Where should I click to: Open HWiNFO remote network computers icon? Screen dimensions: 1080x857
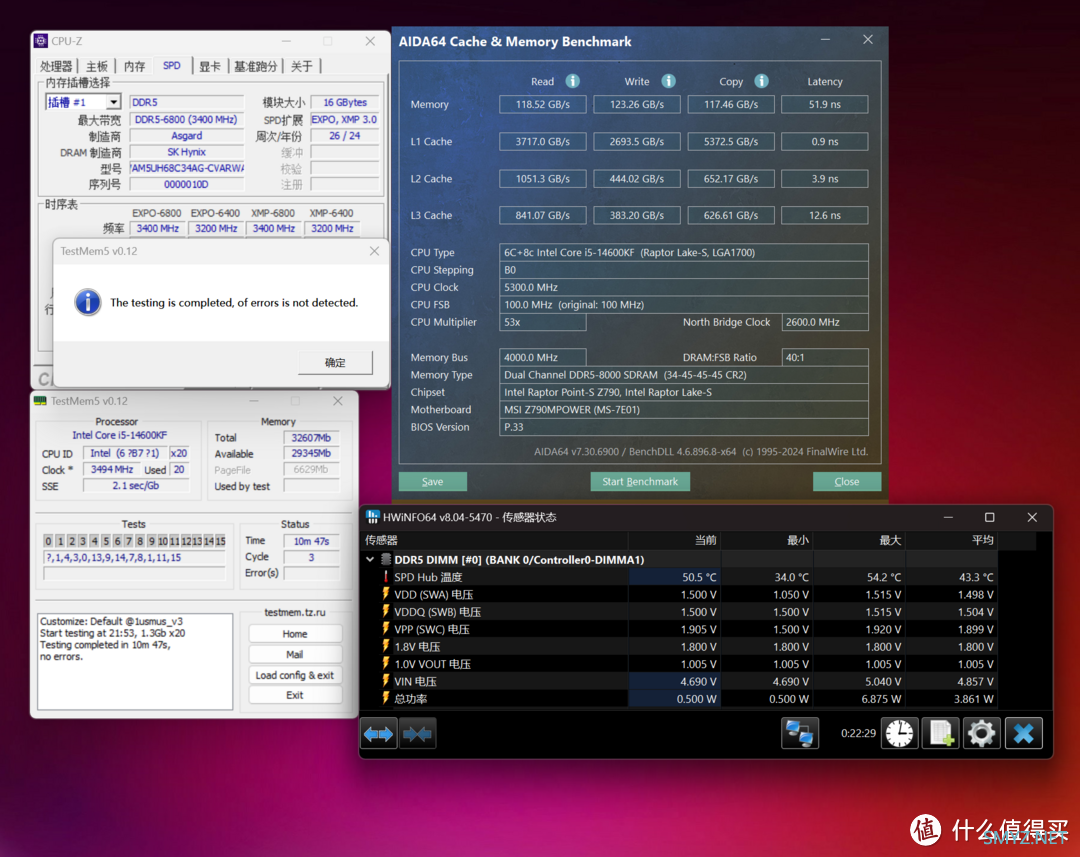tap(800, 733)
